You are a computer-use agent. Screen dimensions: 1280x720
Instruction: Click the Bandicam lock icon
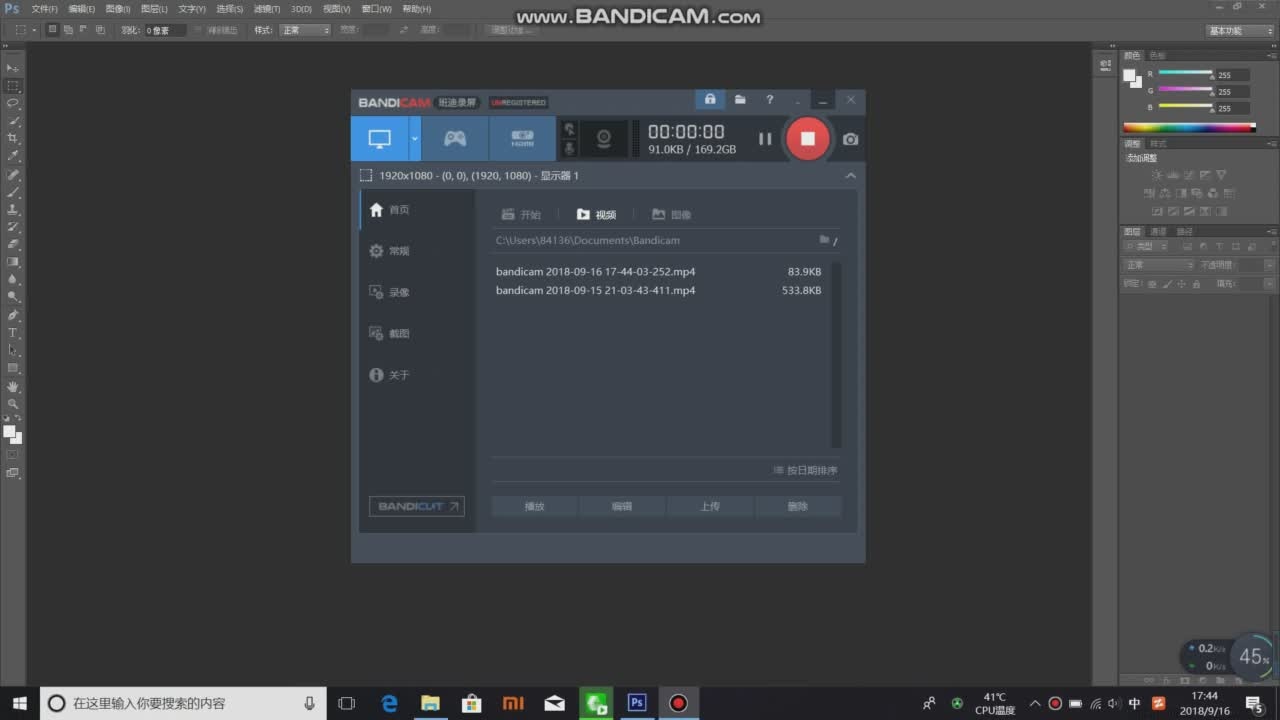(x=710, y=100)
